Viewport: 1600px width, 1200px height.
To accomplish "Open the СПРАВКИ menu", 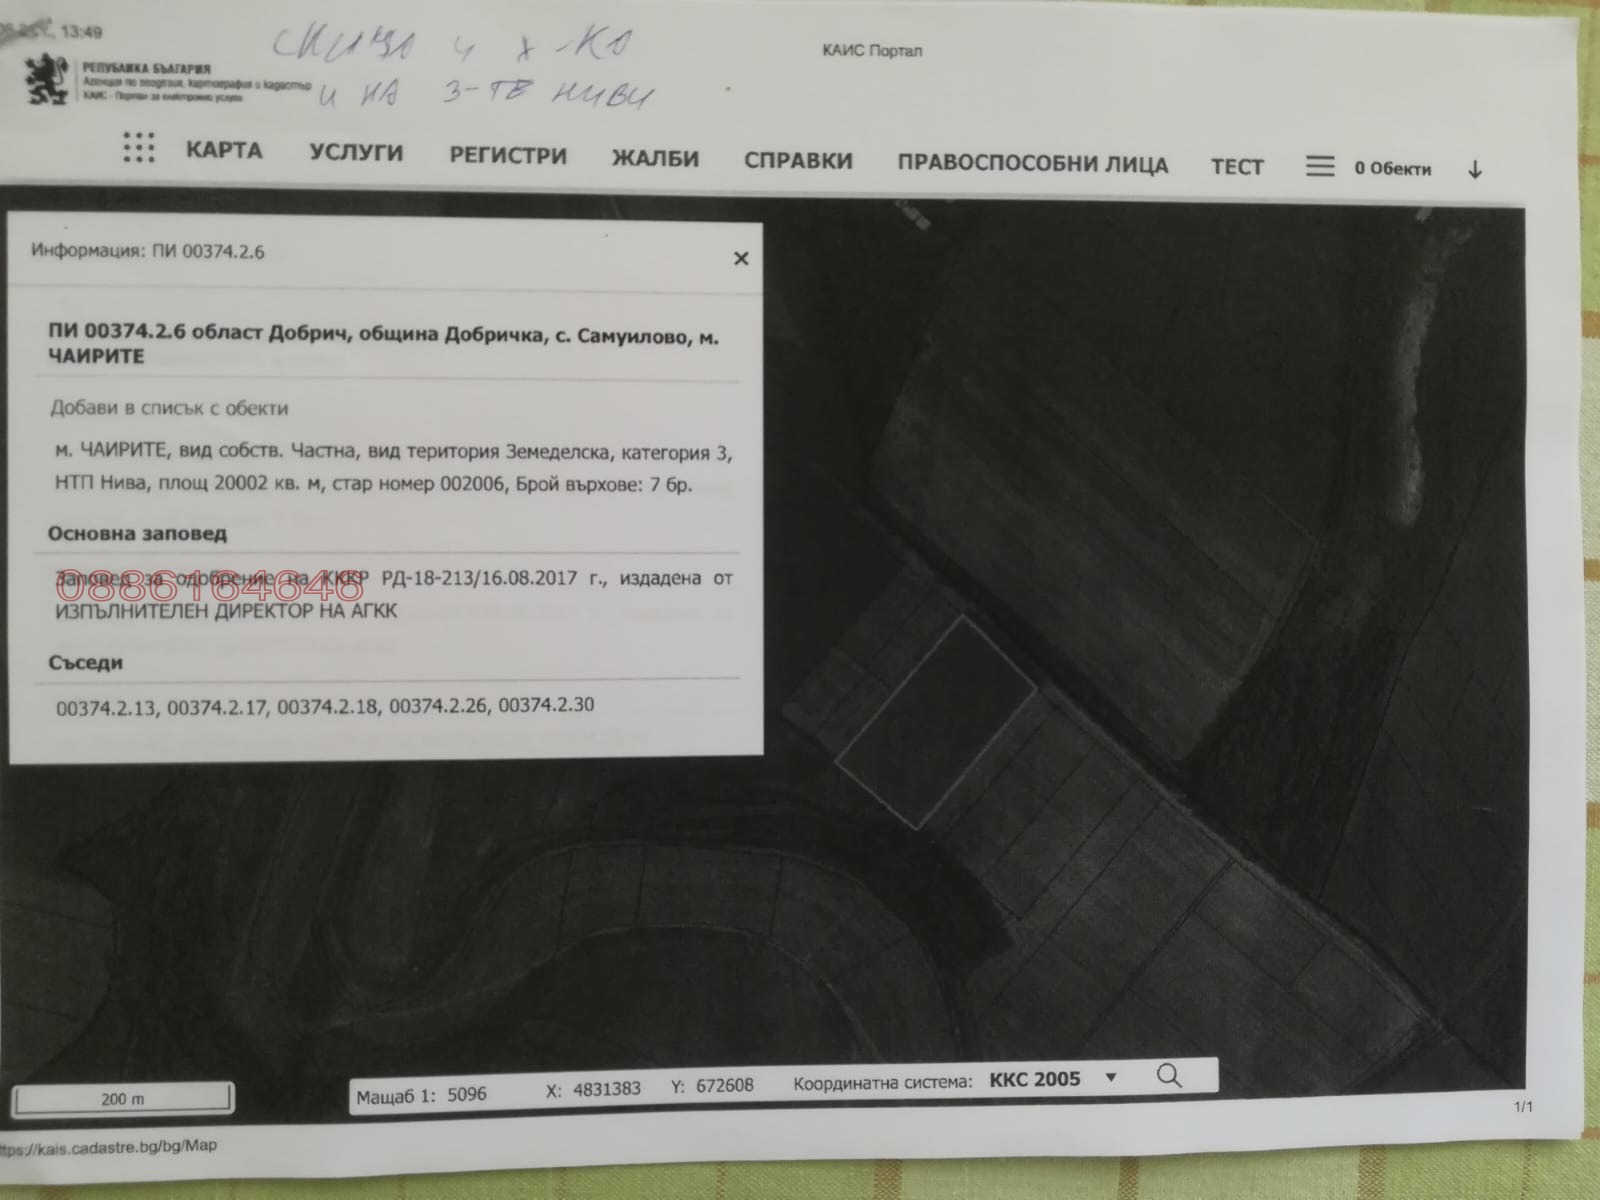I will (798, 161).
